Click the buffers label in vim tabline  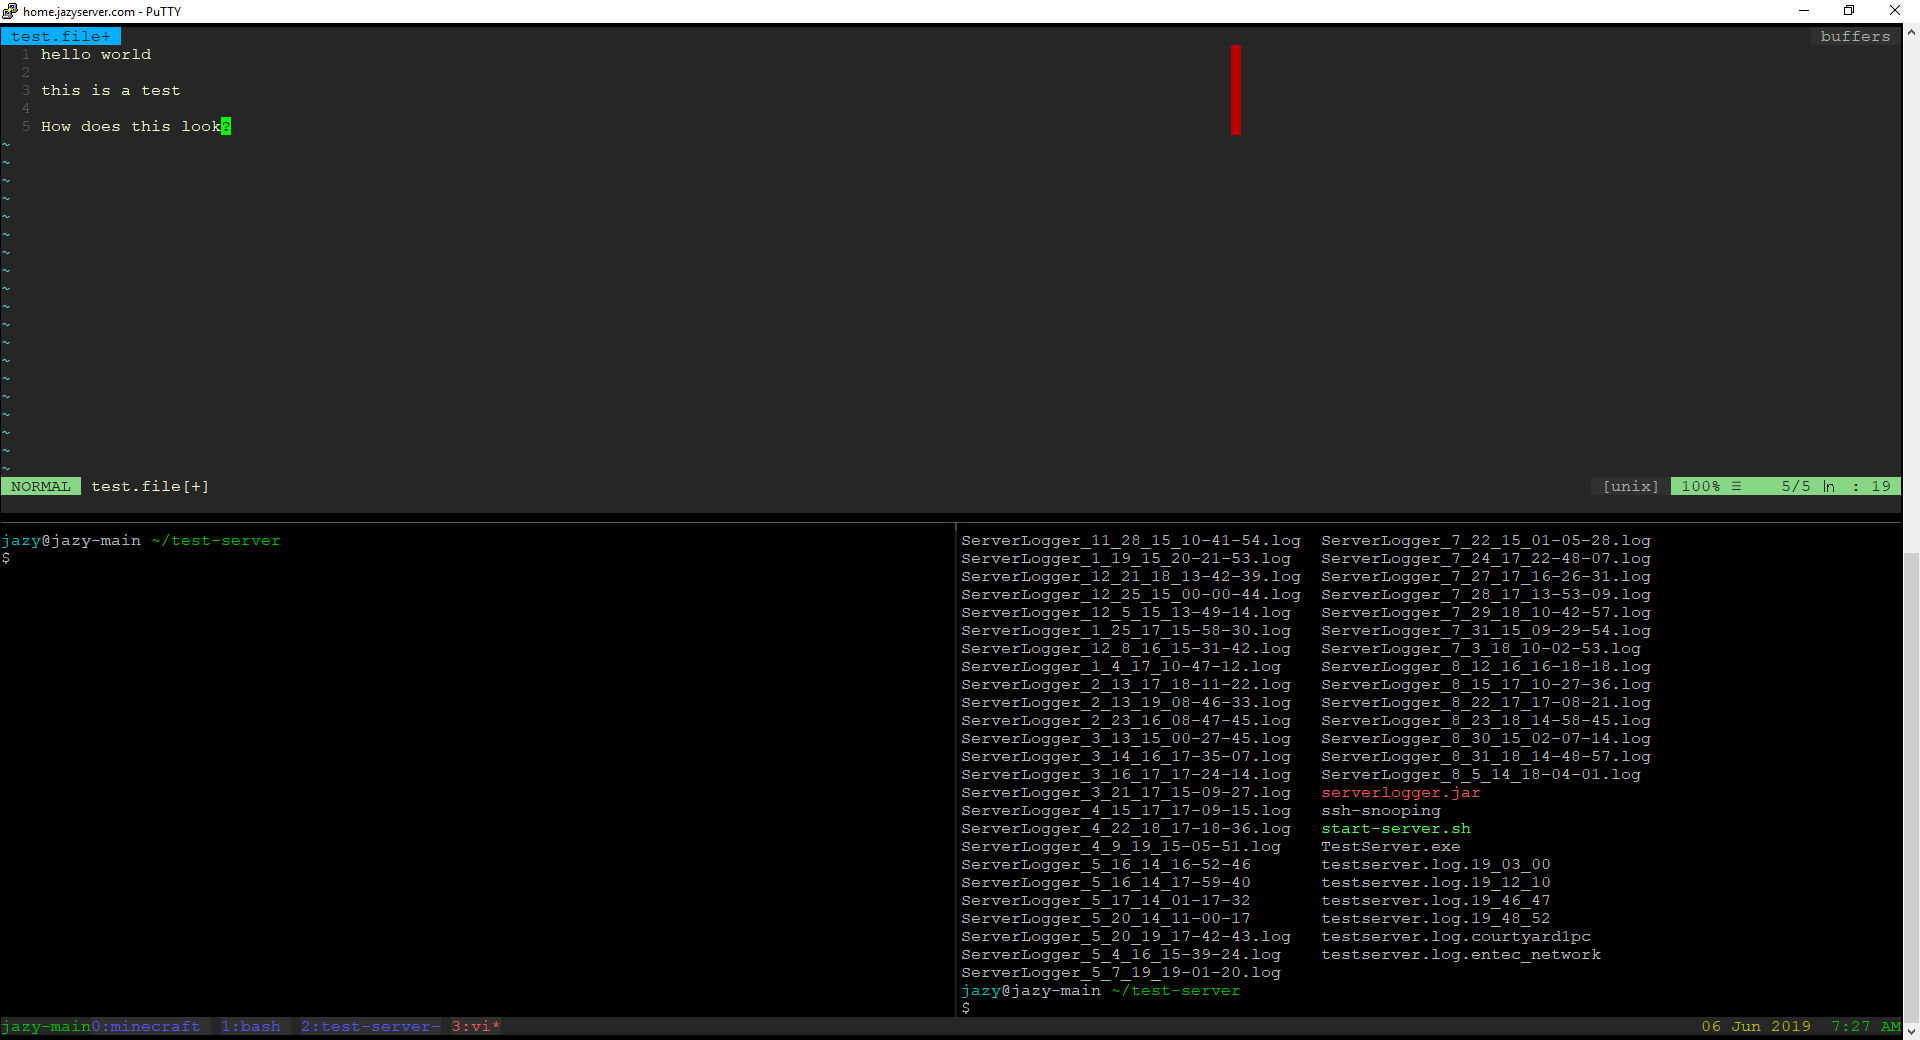(x=1855, y=36)
